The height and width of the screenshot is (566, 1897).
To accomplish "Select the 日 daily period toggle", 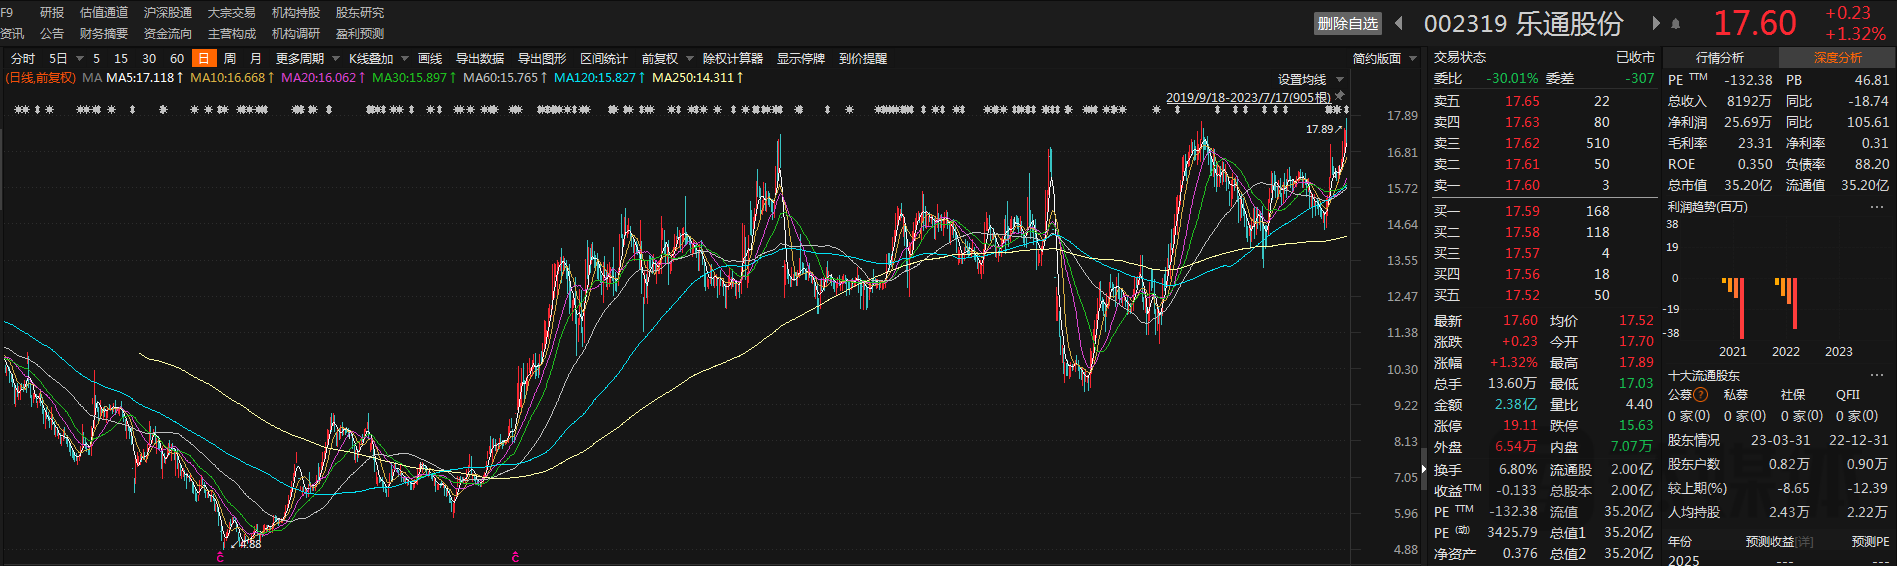I will (x=204, y=59).
